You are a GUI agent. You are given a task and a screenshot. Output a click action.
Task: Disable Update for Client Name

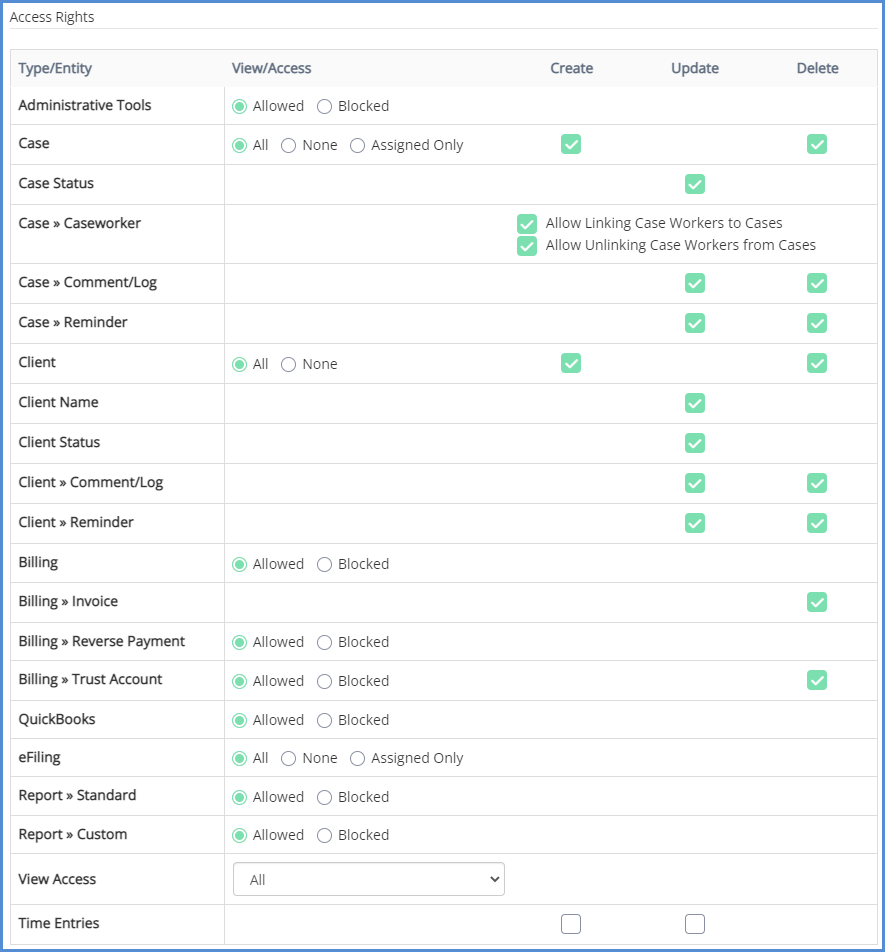click(695, 403)
